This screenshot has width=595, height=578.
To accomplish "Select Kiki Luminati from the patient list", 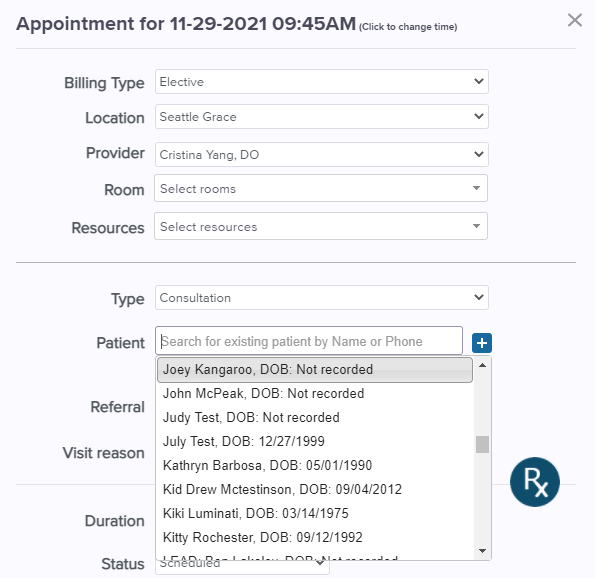I will click(315, 513).
